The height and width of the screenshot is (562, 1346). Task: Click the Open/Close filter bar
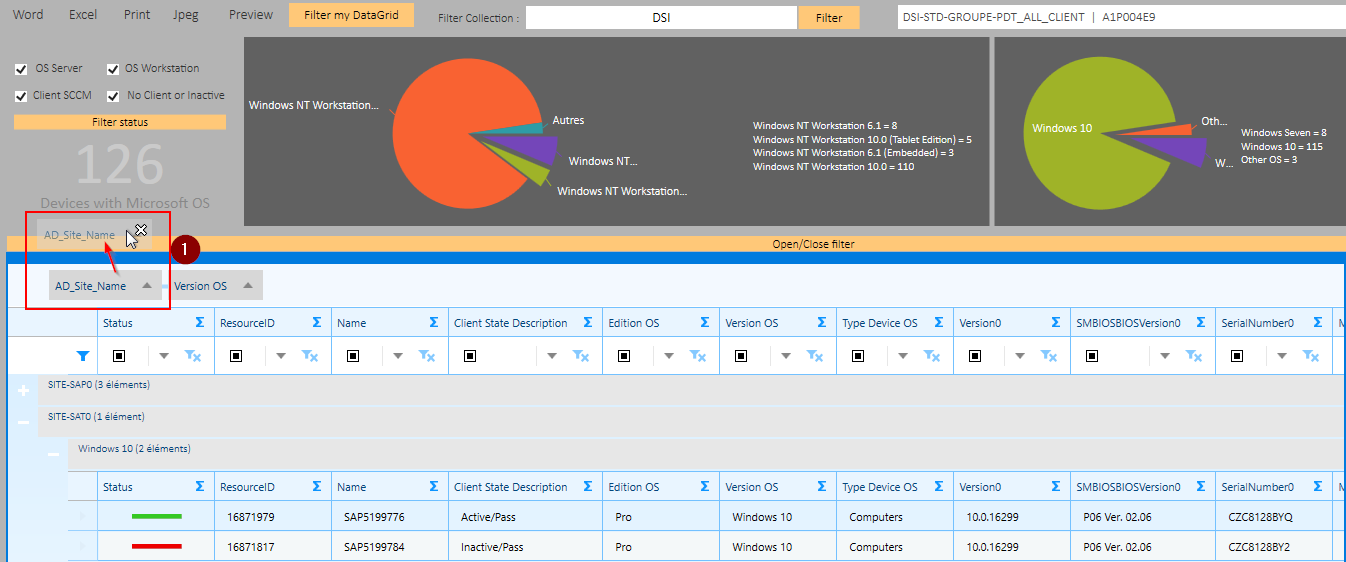(x=673, y=244)
